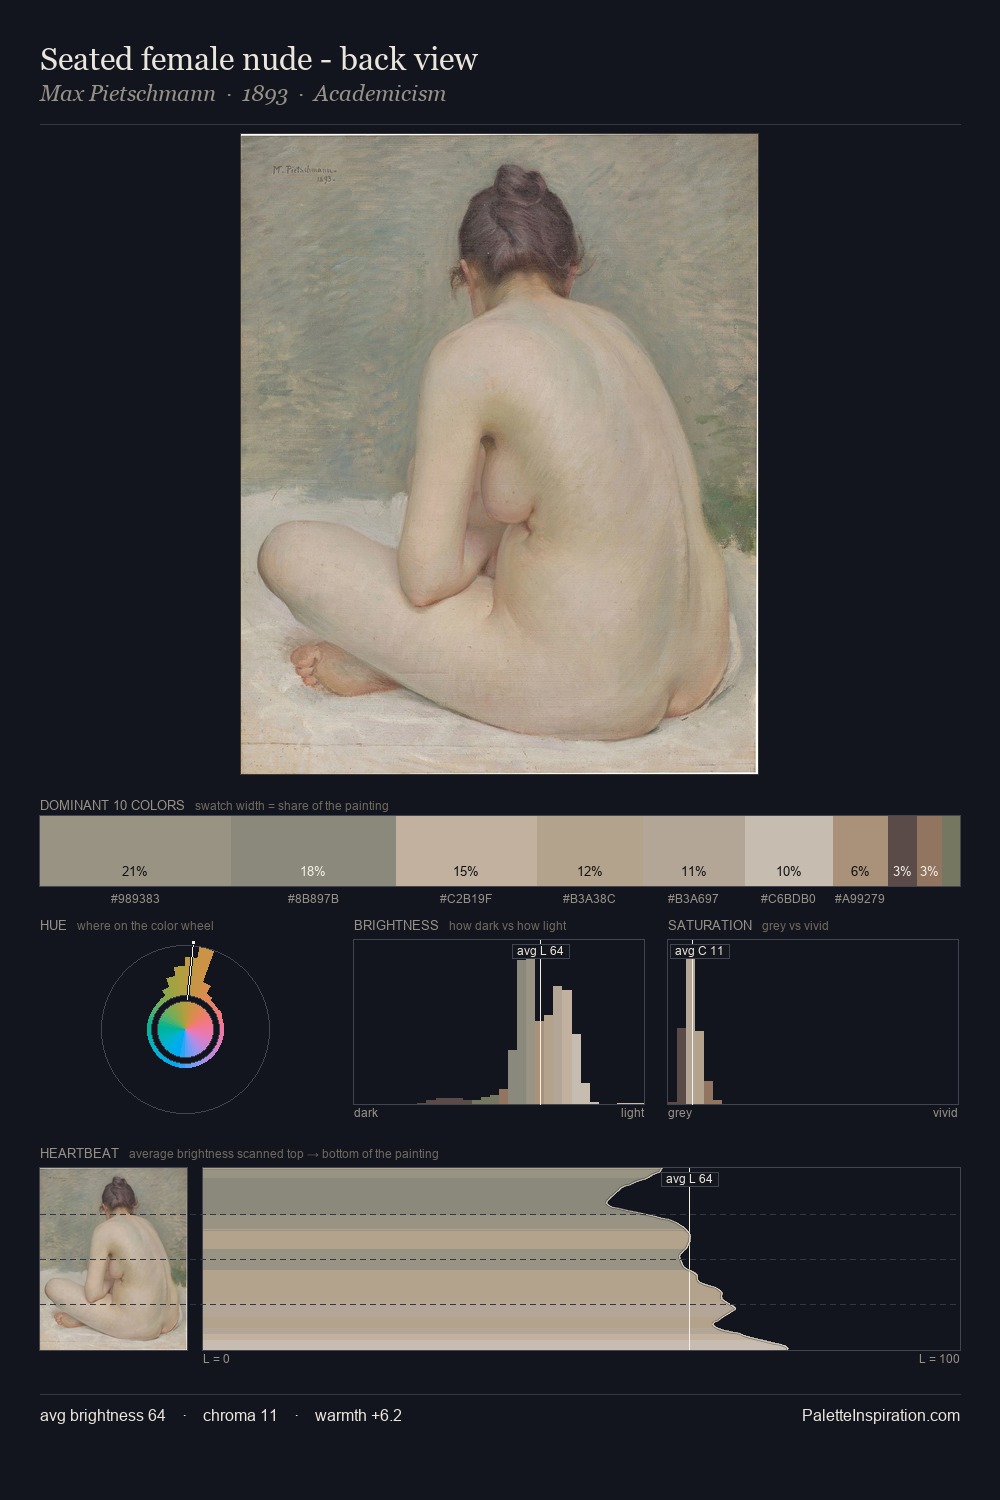Image resolution: width=1000 pixels, height=1500 pixels.
Task: Click the hue color wheel
Action: coord(185,1029)
